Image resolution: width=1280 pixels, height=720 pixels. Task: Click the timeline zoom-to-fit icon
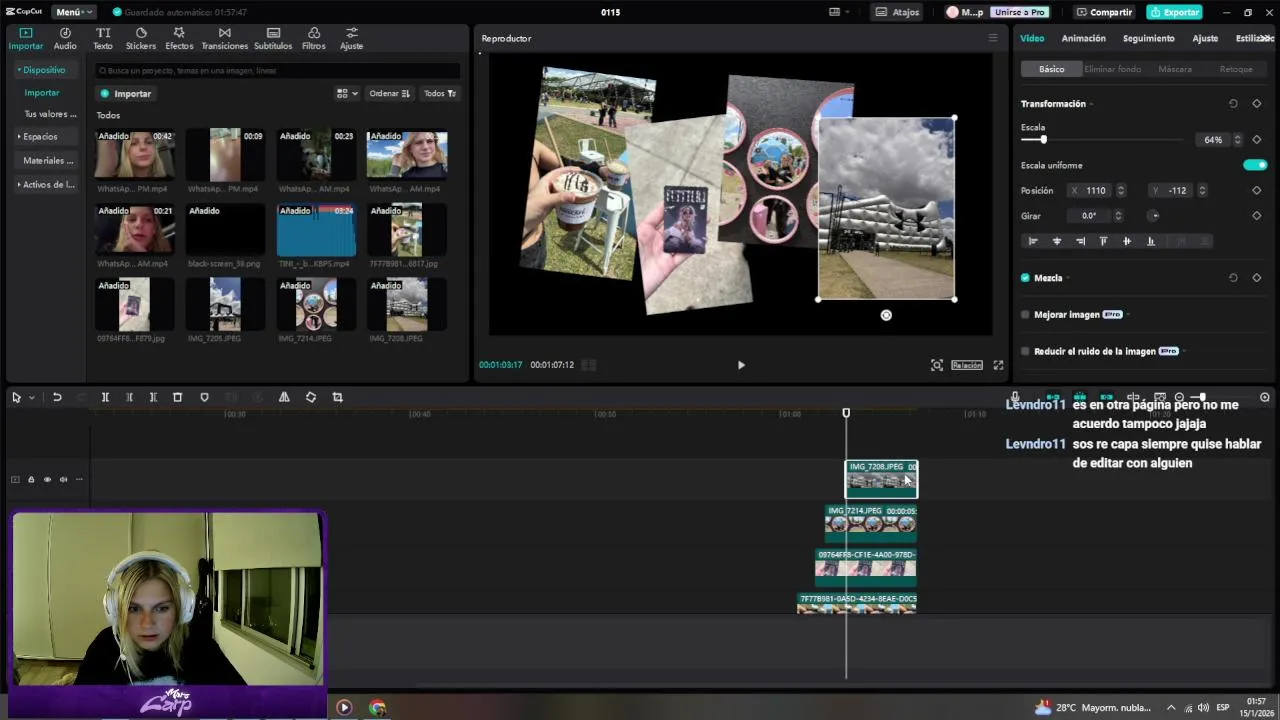1265,397
